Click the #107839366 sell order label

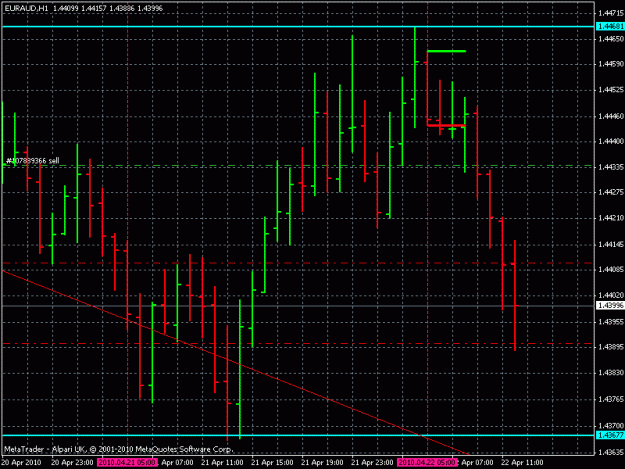point(33,161)
